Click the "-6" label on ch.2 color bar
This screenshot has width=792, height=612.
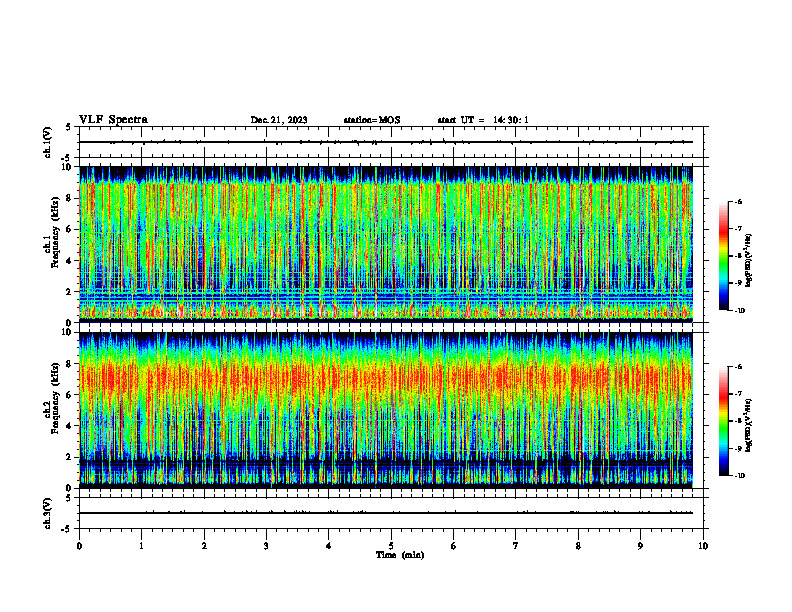[738, 367]
